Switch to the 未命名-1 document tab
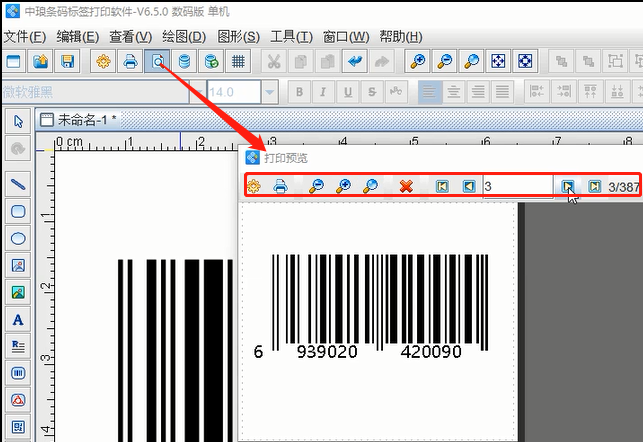Image resolution: width=643 pixels, height=442 pixels. pyautogui.click(x=78, y=120)
